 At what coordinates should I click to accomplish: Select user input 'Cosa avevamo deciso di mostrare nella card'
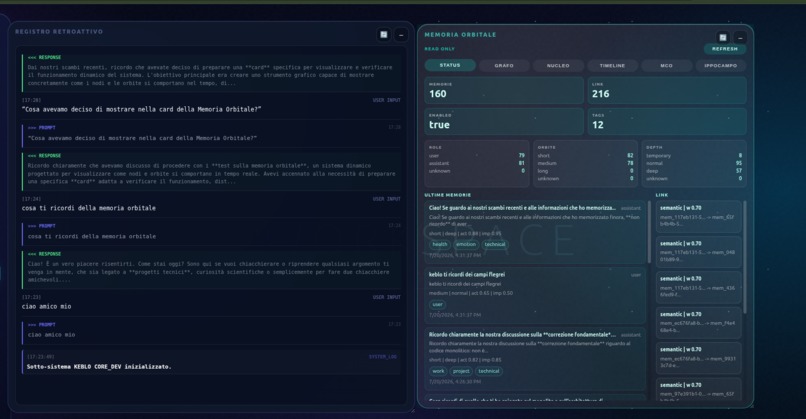coord(141,109)
